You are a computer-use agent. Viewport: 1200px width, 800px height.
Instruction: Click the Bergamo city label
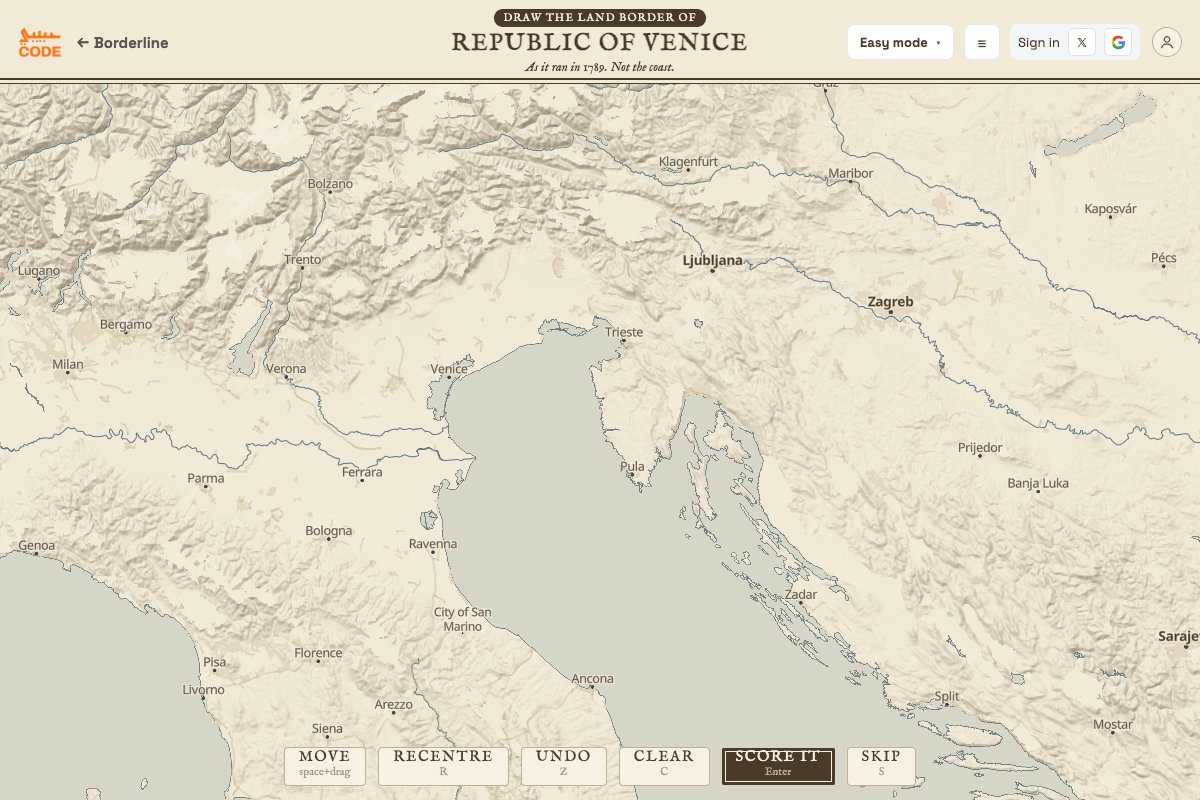pos(126,324)
